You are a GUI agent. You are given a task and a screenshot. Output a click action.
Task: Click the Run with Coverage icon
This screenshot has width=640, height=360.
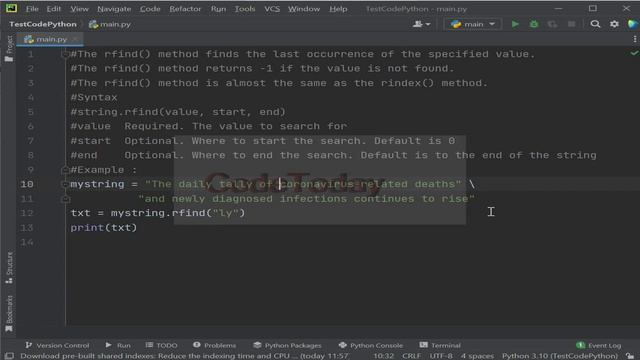pos(552,24)
